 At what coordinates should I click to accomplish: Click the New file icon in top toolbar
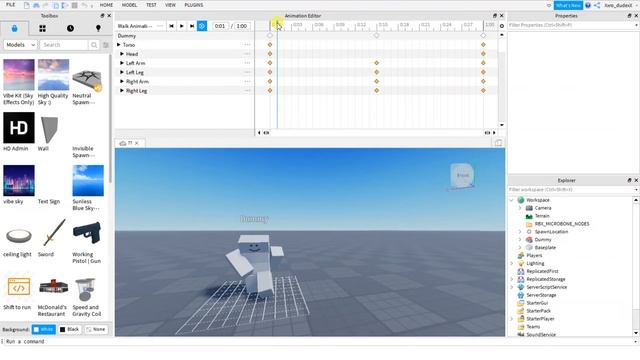tap(27, 5)
